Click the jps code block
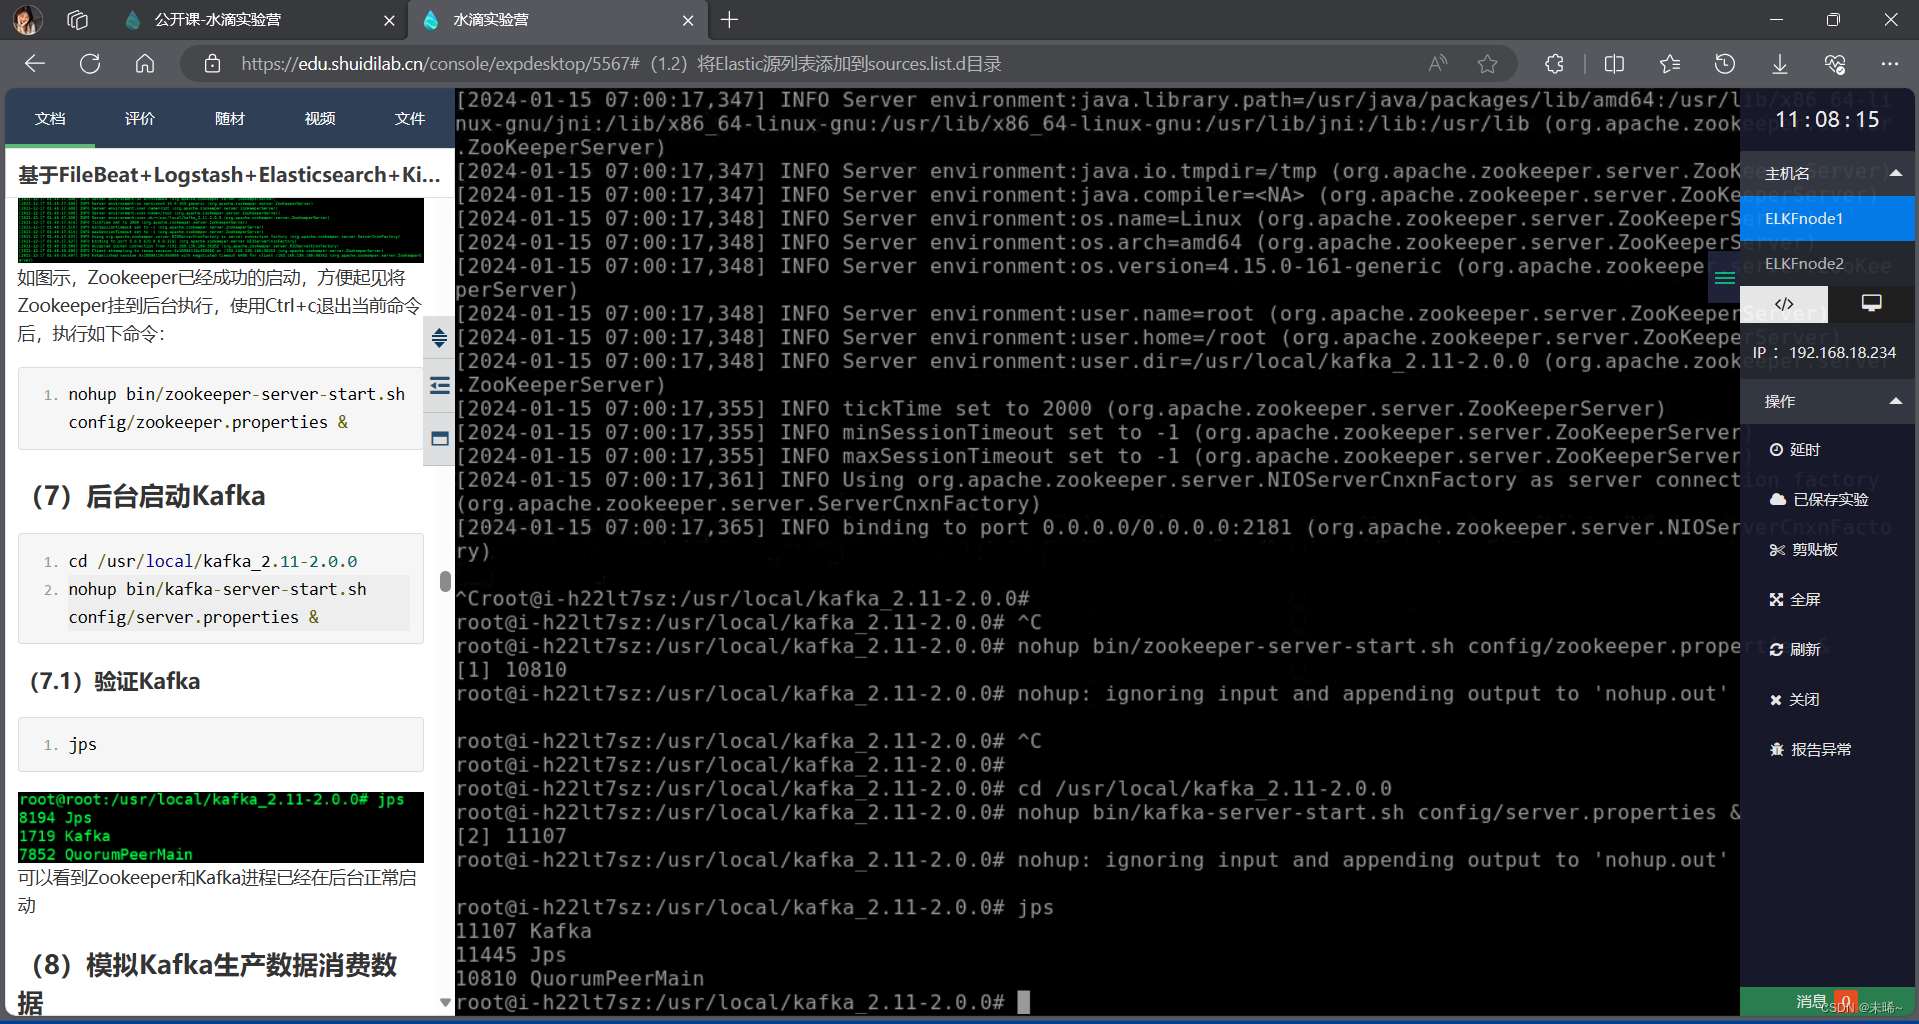 (x=221, y=744)
